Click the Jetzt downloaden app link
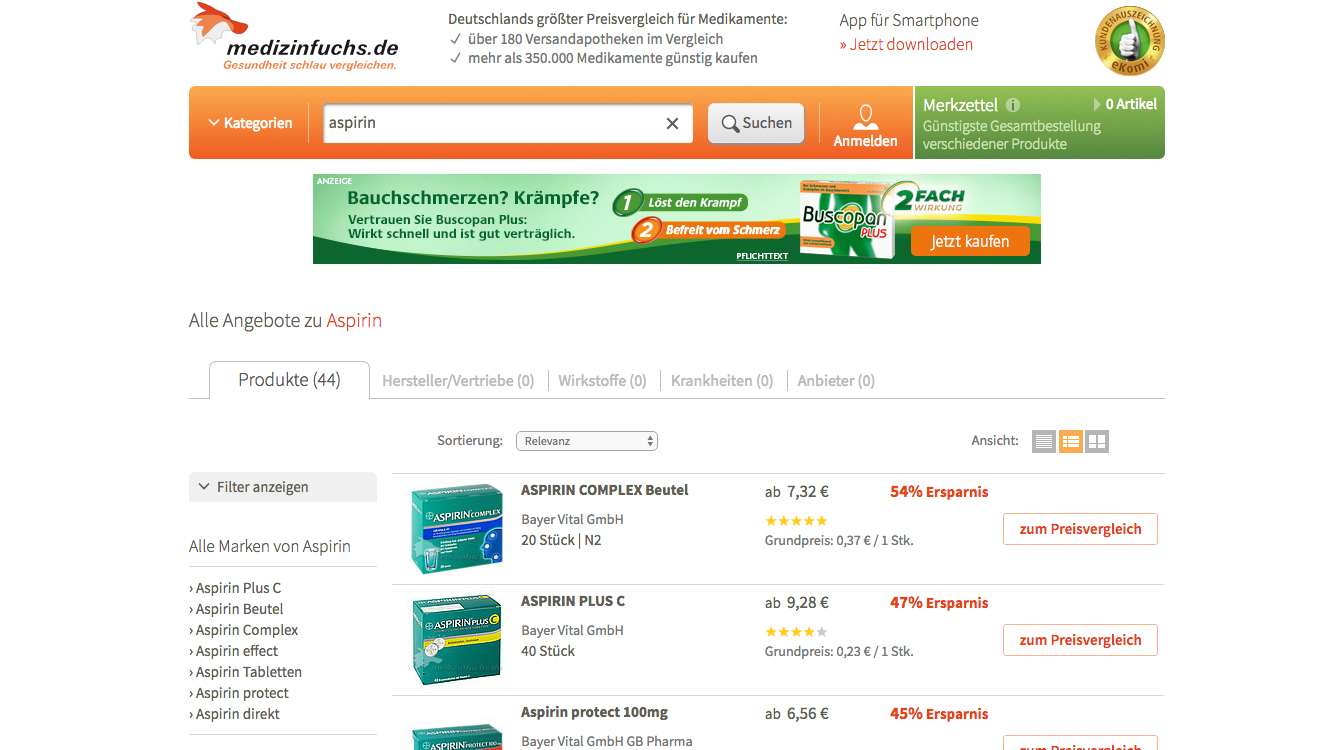This screenshot has width=1336, height=750. pyautogui.click(x=906, y=44)
